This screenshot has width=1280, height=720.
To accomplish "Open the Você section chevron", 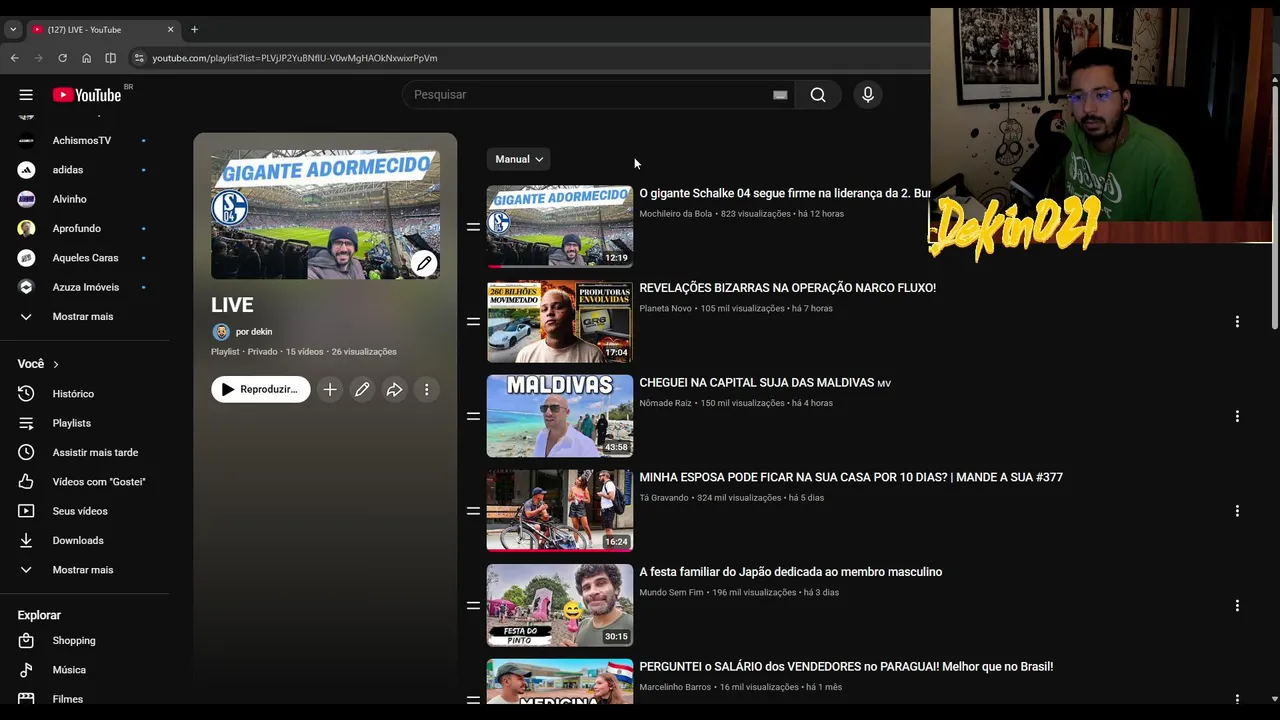I will 56,364.
